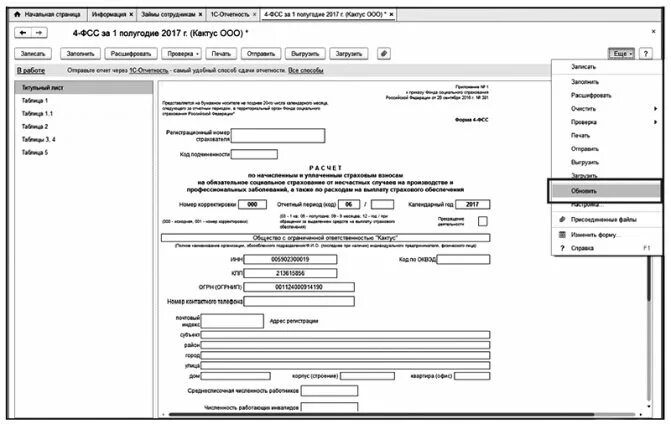
Task: Click the ИНН field
Action: (x=290, y=259)
